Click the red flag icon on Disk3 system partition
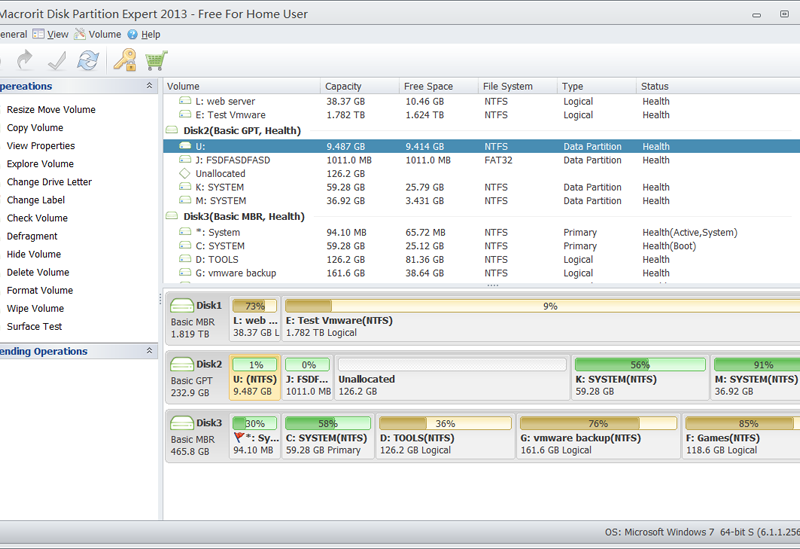 tap(239, 437)
